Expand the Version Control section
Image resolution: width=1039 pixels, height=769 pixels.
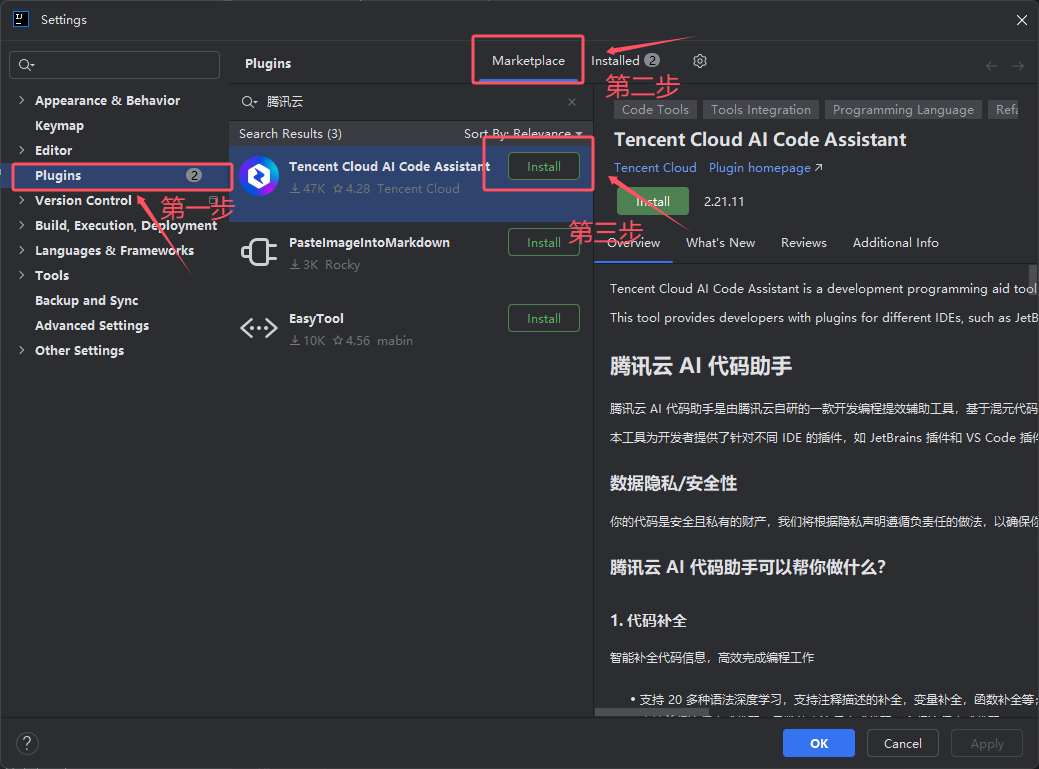tap(21, 200)
